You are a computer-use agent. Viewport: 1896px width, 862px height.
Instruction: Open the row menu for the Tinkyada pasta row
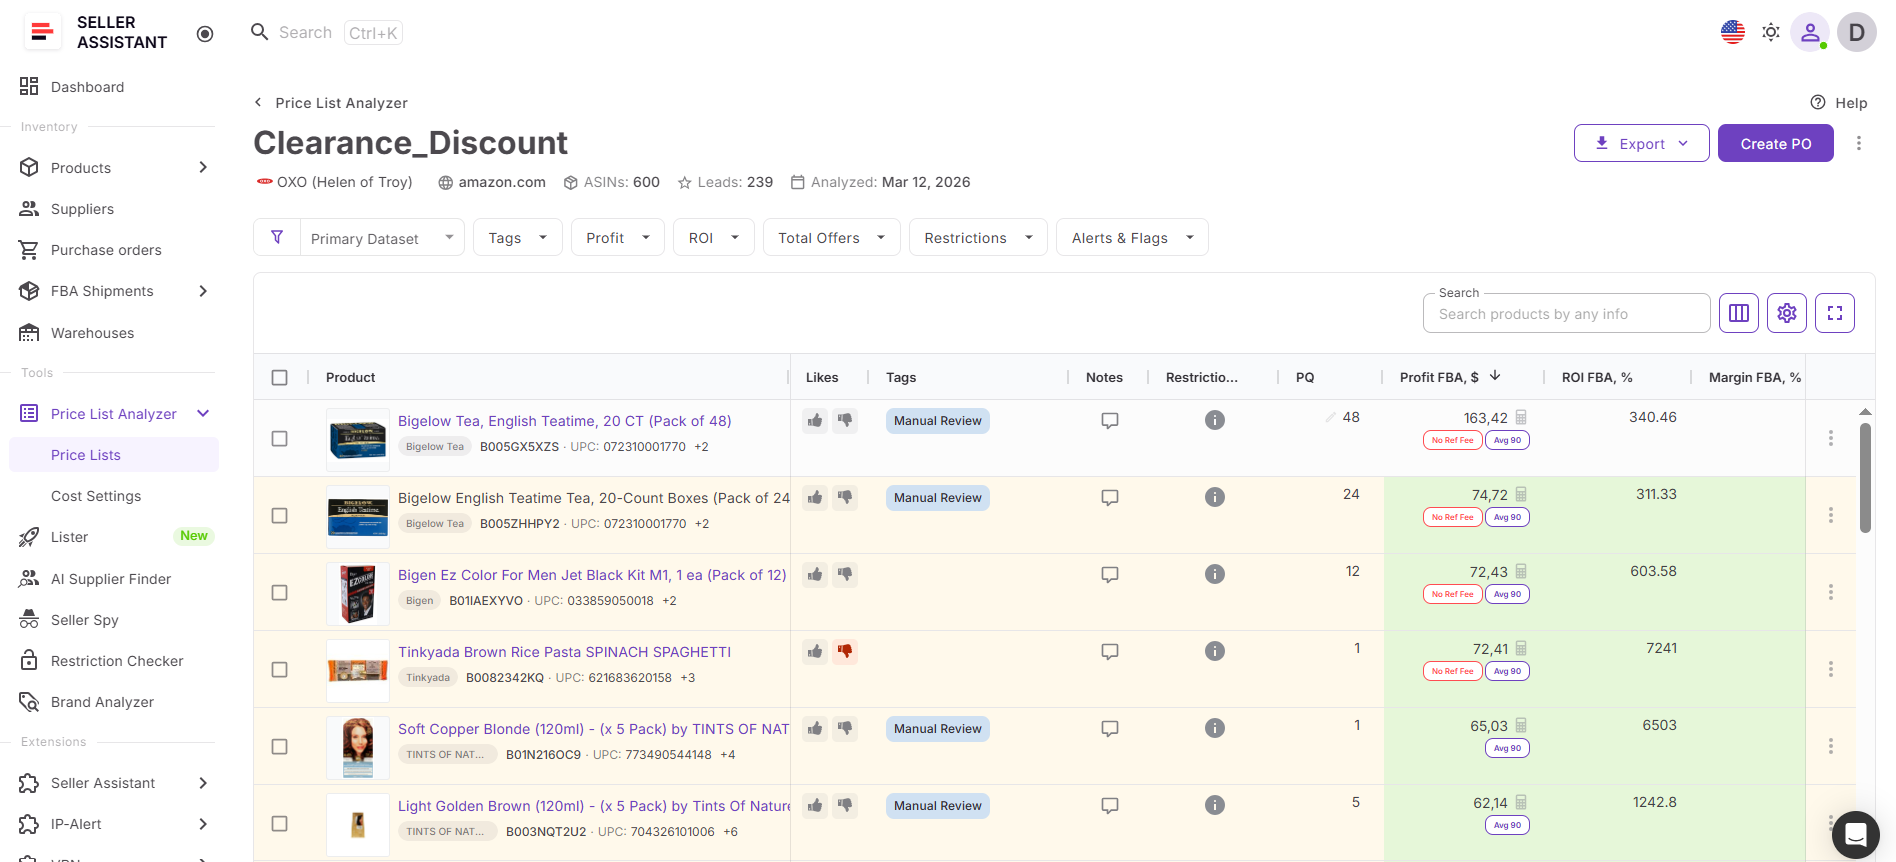1831,669
